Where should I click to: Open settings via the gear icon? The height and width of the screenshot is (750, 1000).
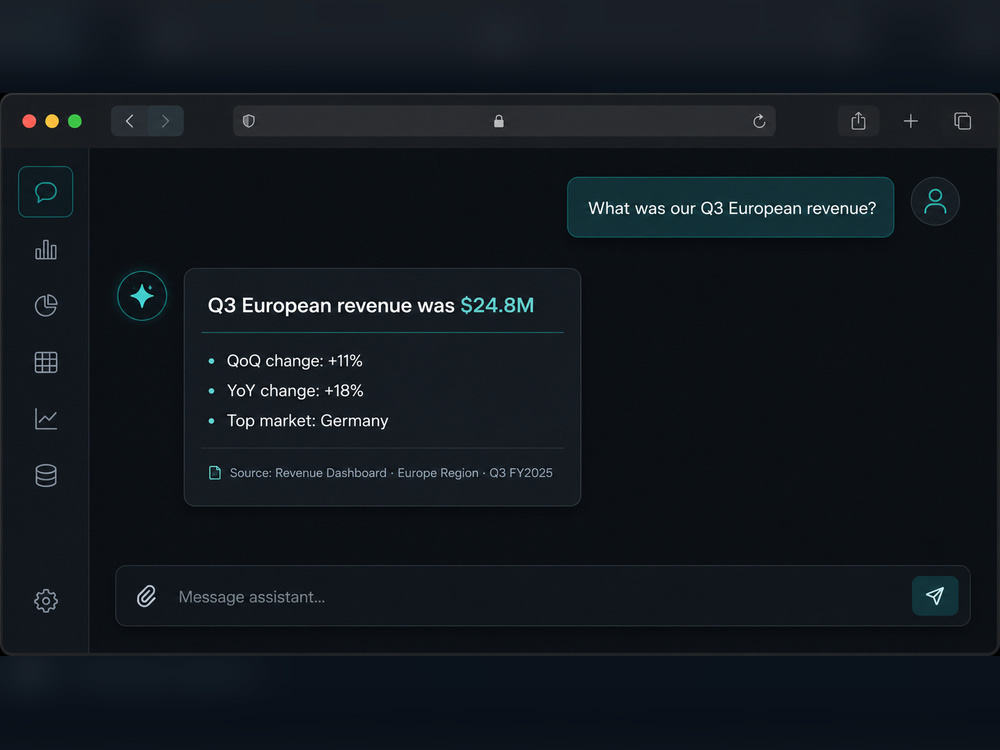pos(46,601)
